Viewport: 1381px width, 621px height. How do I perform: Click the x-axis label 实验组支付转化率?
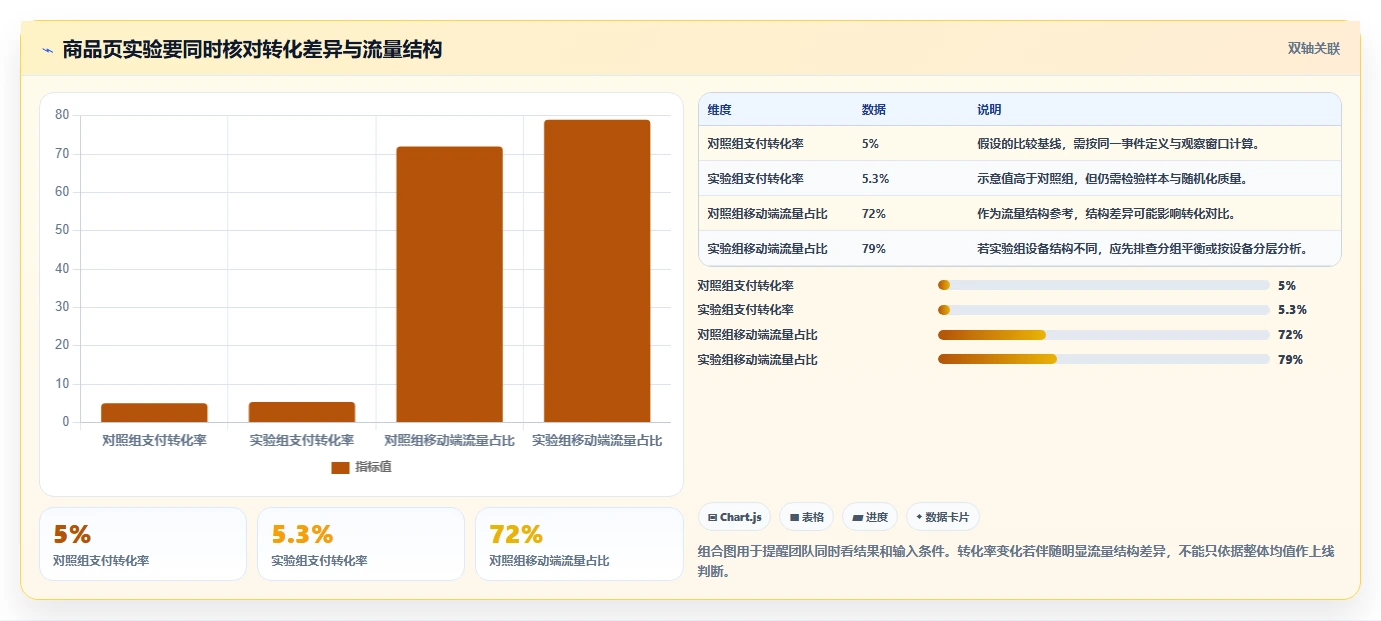[x=302, y=440]
